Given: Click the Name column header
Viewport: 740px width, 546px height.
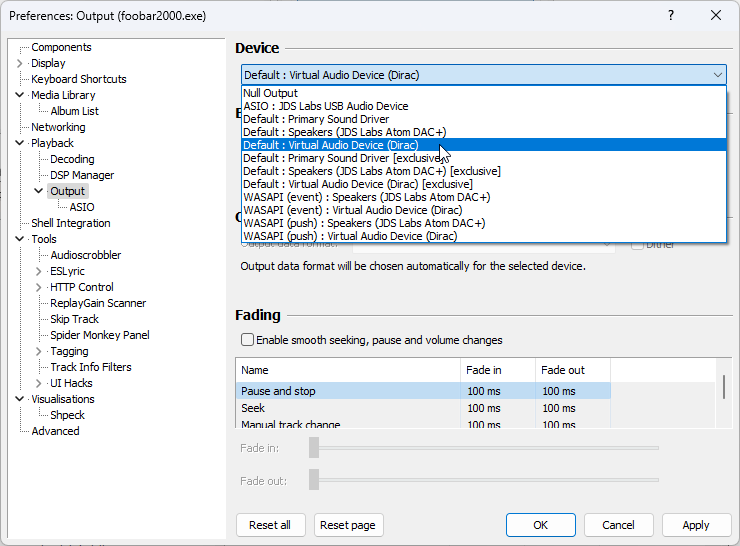Looking at the screenshot, I should (x=348, y=370).
